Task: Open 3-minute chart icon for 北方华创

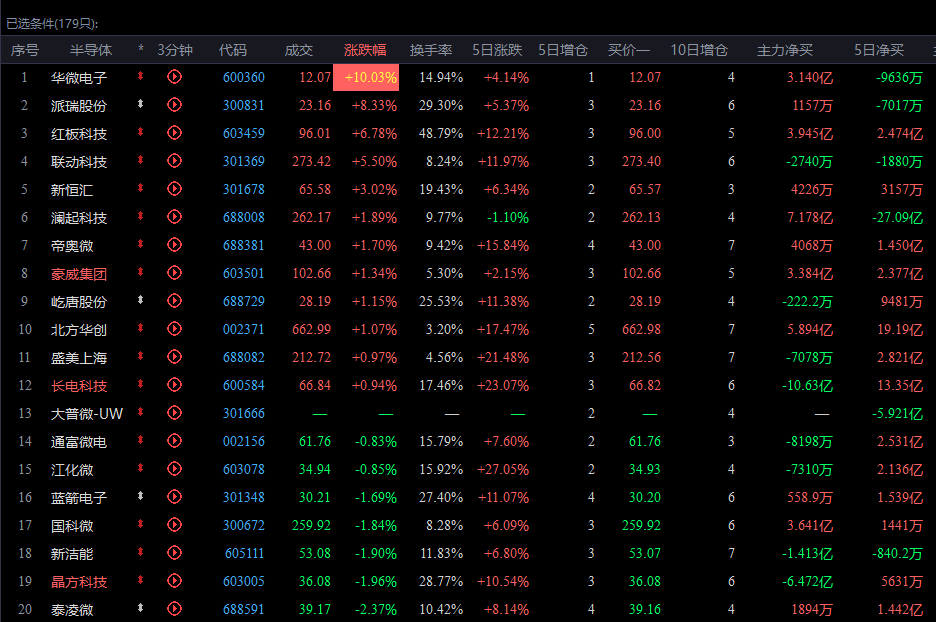Action: pyautogui.click(x=174, y=329)
